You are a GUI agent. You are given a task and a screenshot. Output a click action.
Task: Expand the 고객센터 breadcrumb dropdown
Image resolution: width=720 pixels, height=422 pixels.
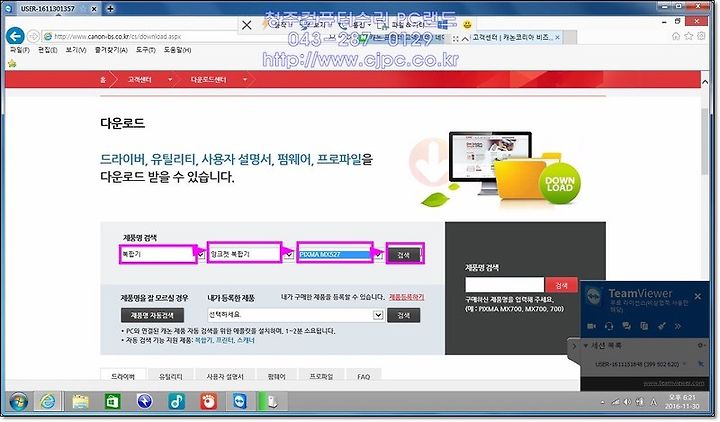(x=170, y=79)
